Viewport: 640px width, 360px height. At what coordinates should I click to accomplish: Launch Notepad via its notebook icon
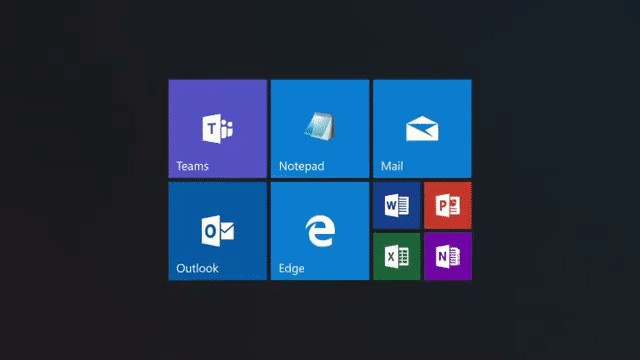pyautogui.click(x=320, y=126)
